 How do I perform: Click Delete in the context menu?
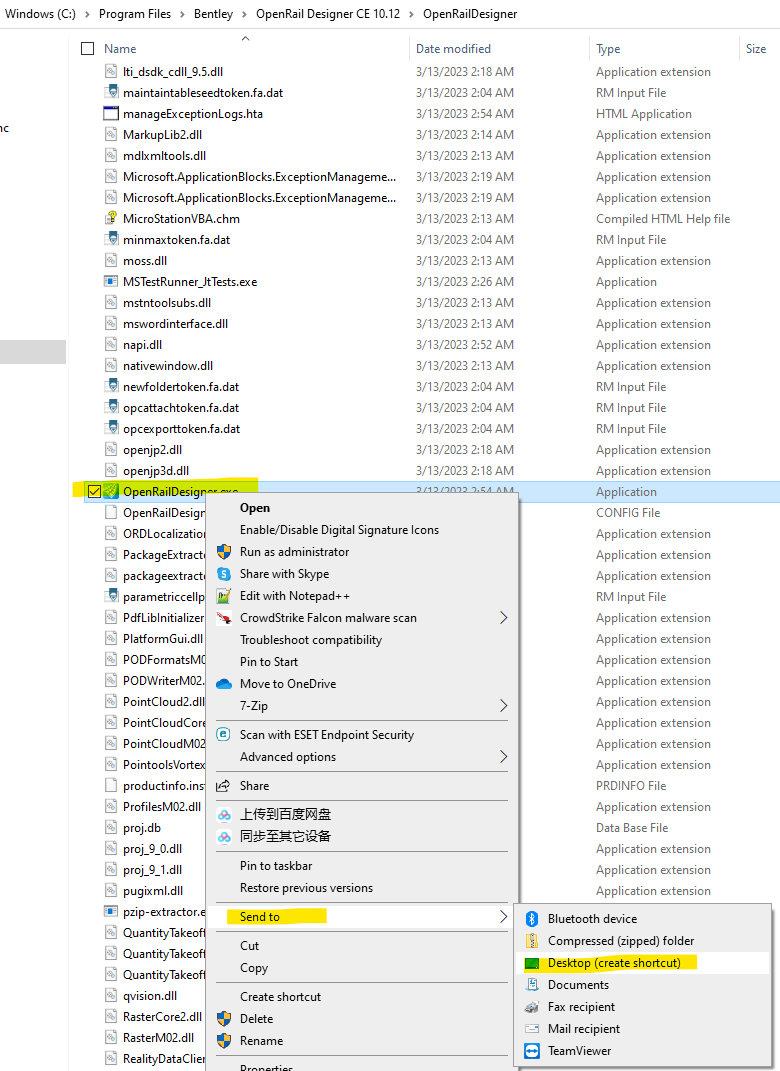(x=256, y=1018)
